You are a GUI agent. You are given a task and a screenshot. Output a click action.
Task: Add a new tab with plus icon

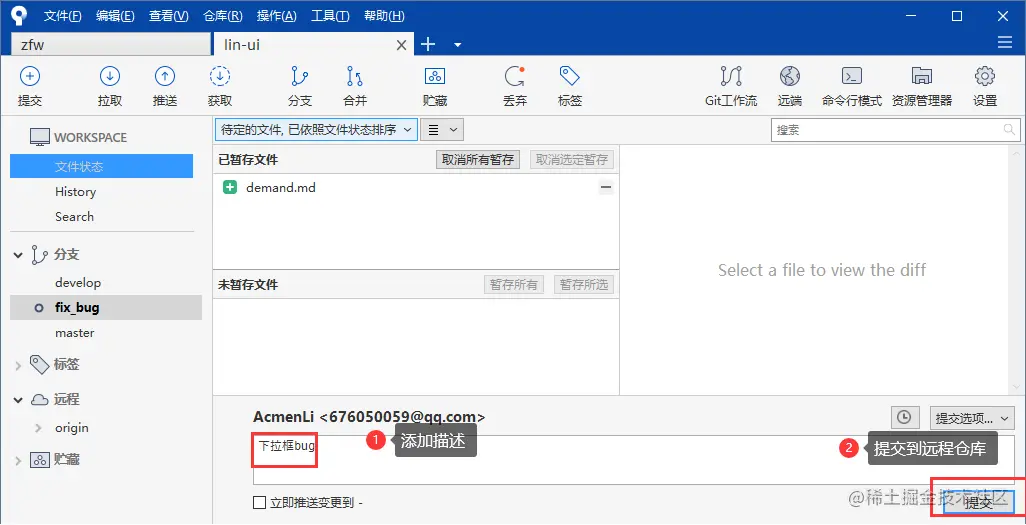click(427, 45)
